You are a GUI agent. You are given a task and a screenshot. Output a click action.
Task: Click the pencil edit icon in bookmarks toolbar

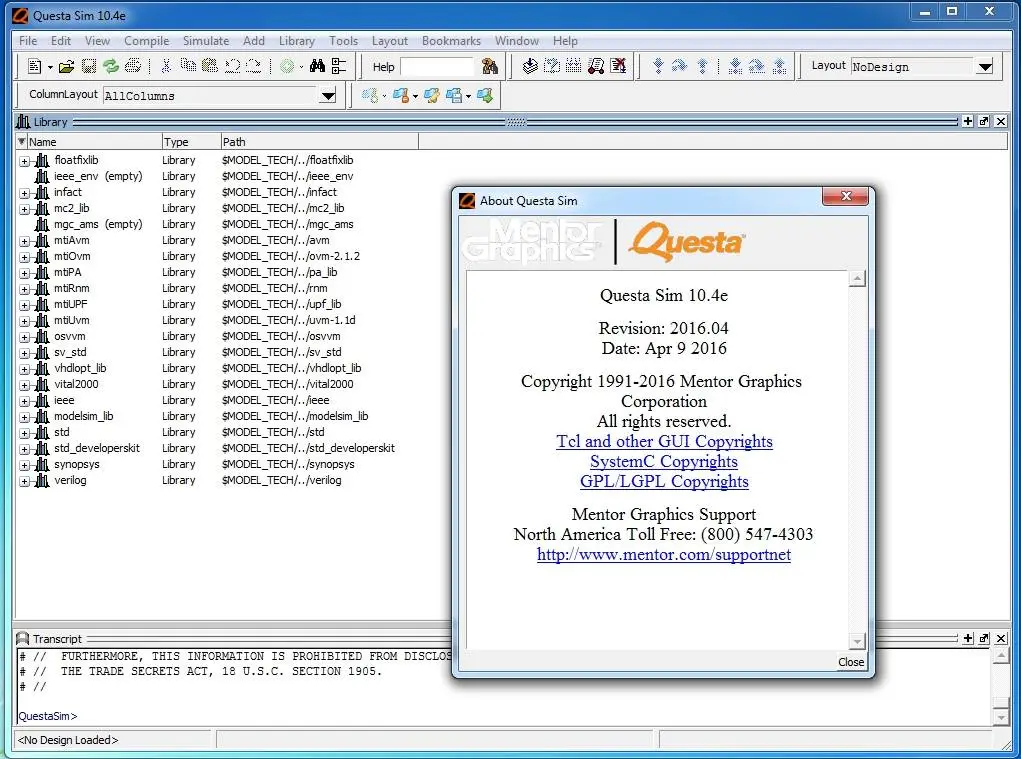[x=432, y=96]
